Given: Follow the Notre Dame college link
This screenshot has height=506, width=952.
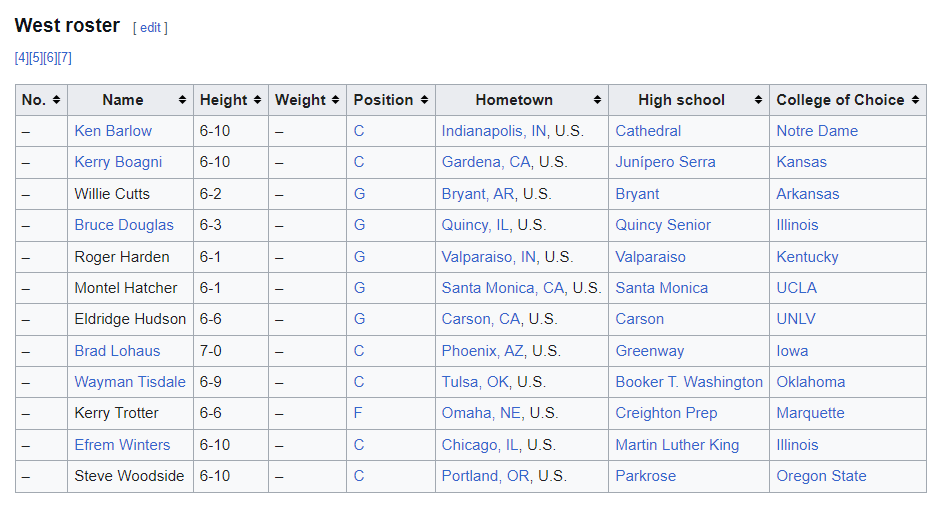Looking at the screenshot, I should [x=817, y=131].
